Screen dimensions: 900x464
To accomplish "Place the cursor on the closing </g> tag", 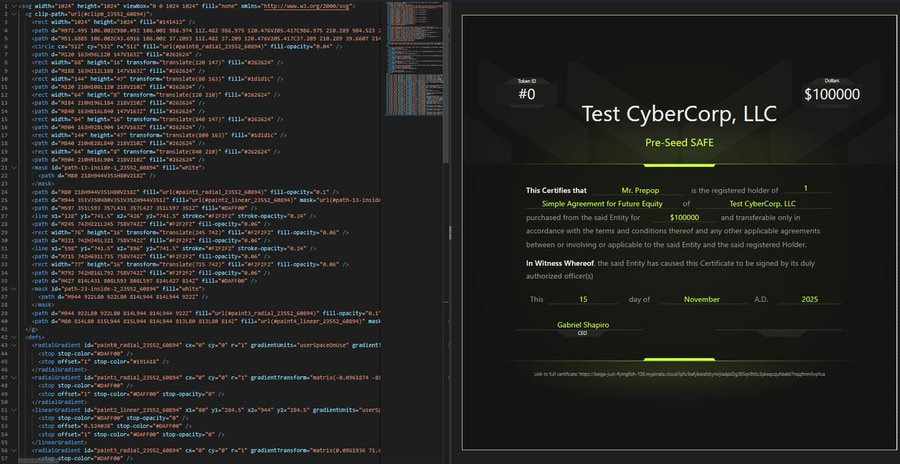I will [32, 330].
